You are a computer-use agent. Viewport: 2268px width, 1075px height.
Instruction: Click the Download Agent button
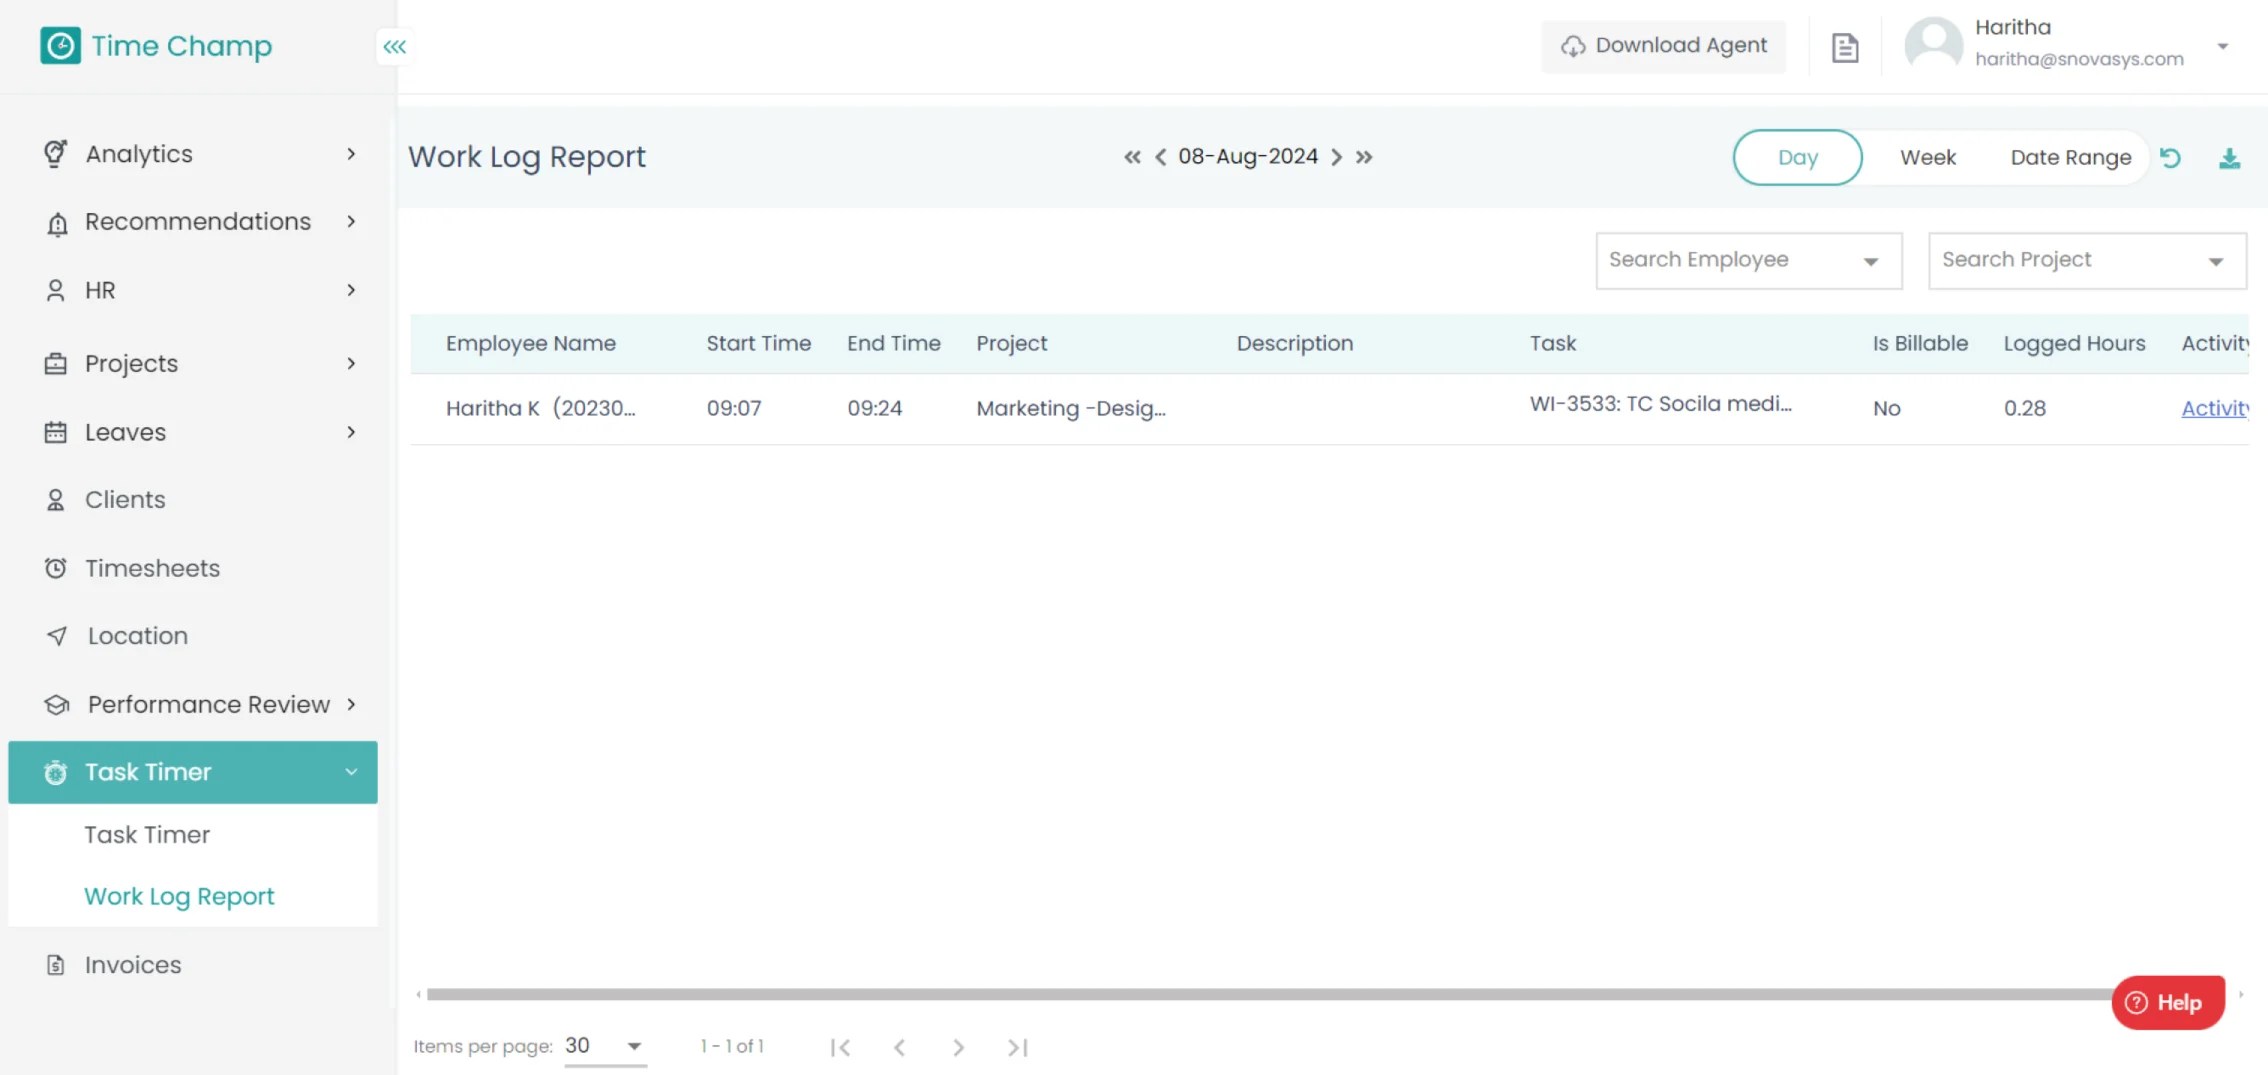[1664, 46]
